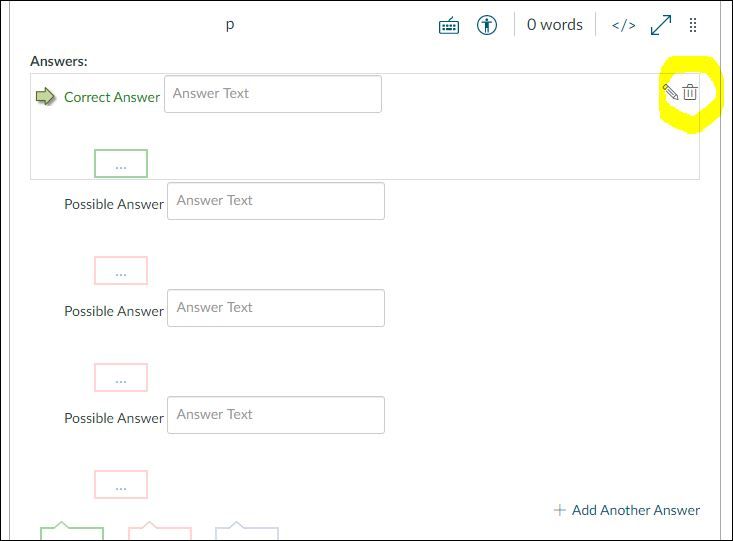Click the Correct Answer text field
The height and width of the screenshot is (541, 733).
pos(272,94)
